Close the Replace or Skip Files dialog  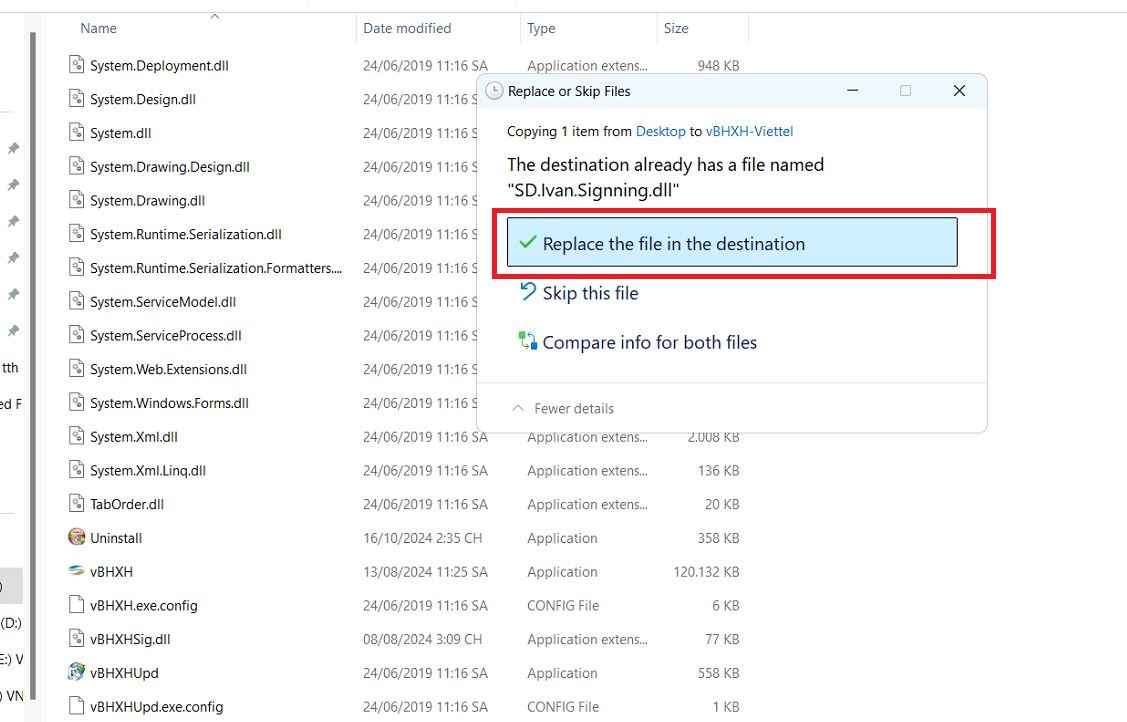point(959,91)
